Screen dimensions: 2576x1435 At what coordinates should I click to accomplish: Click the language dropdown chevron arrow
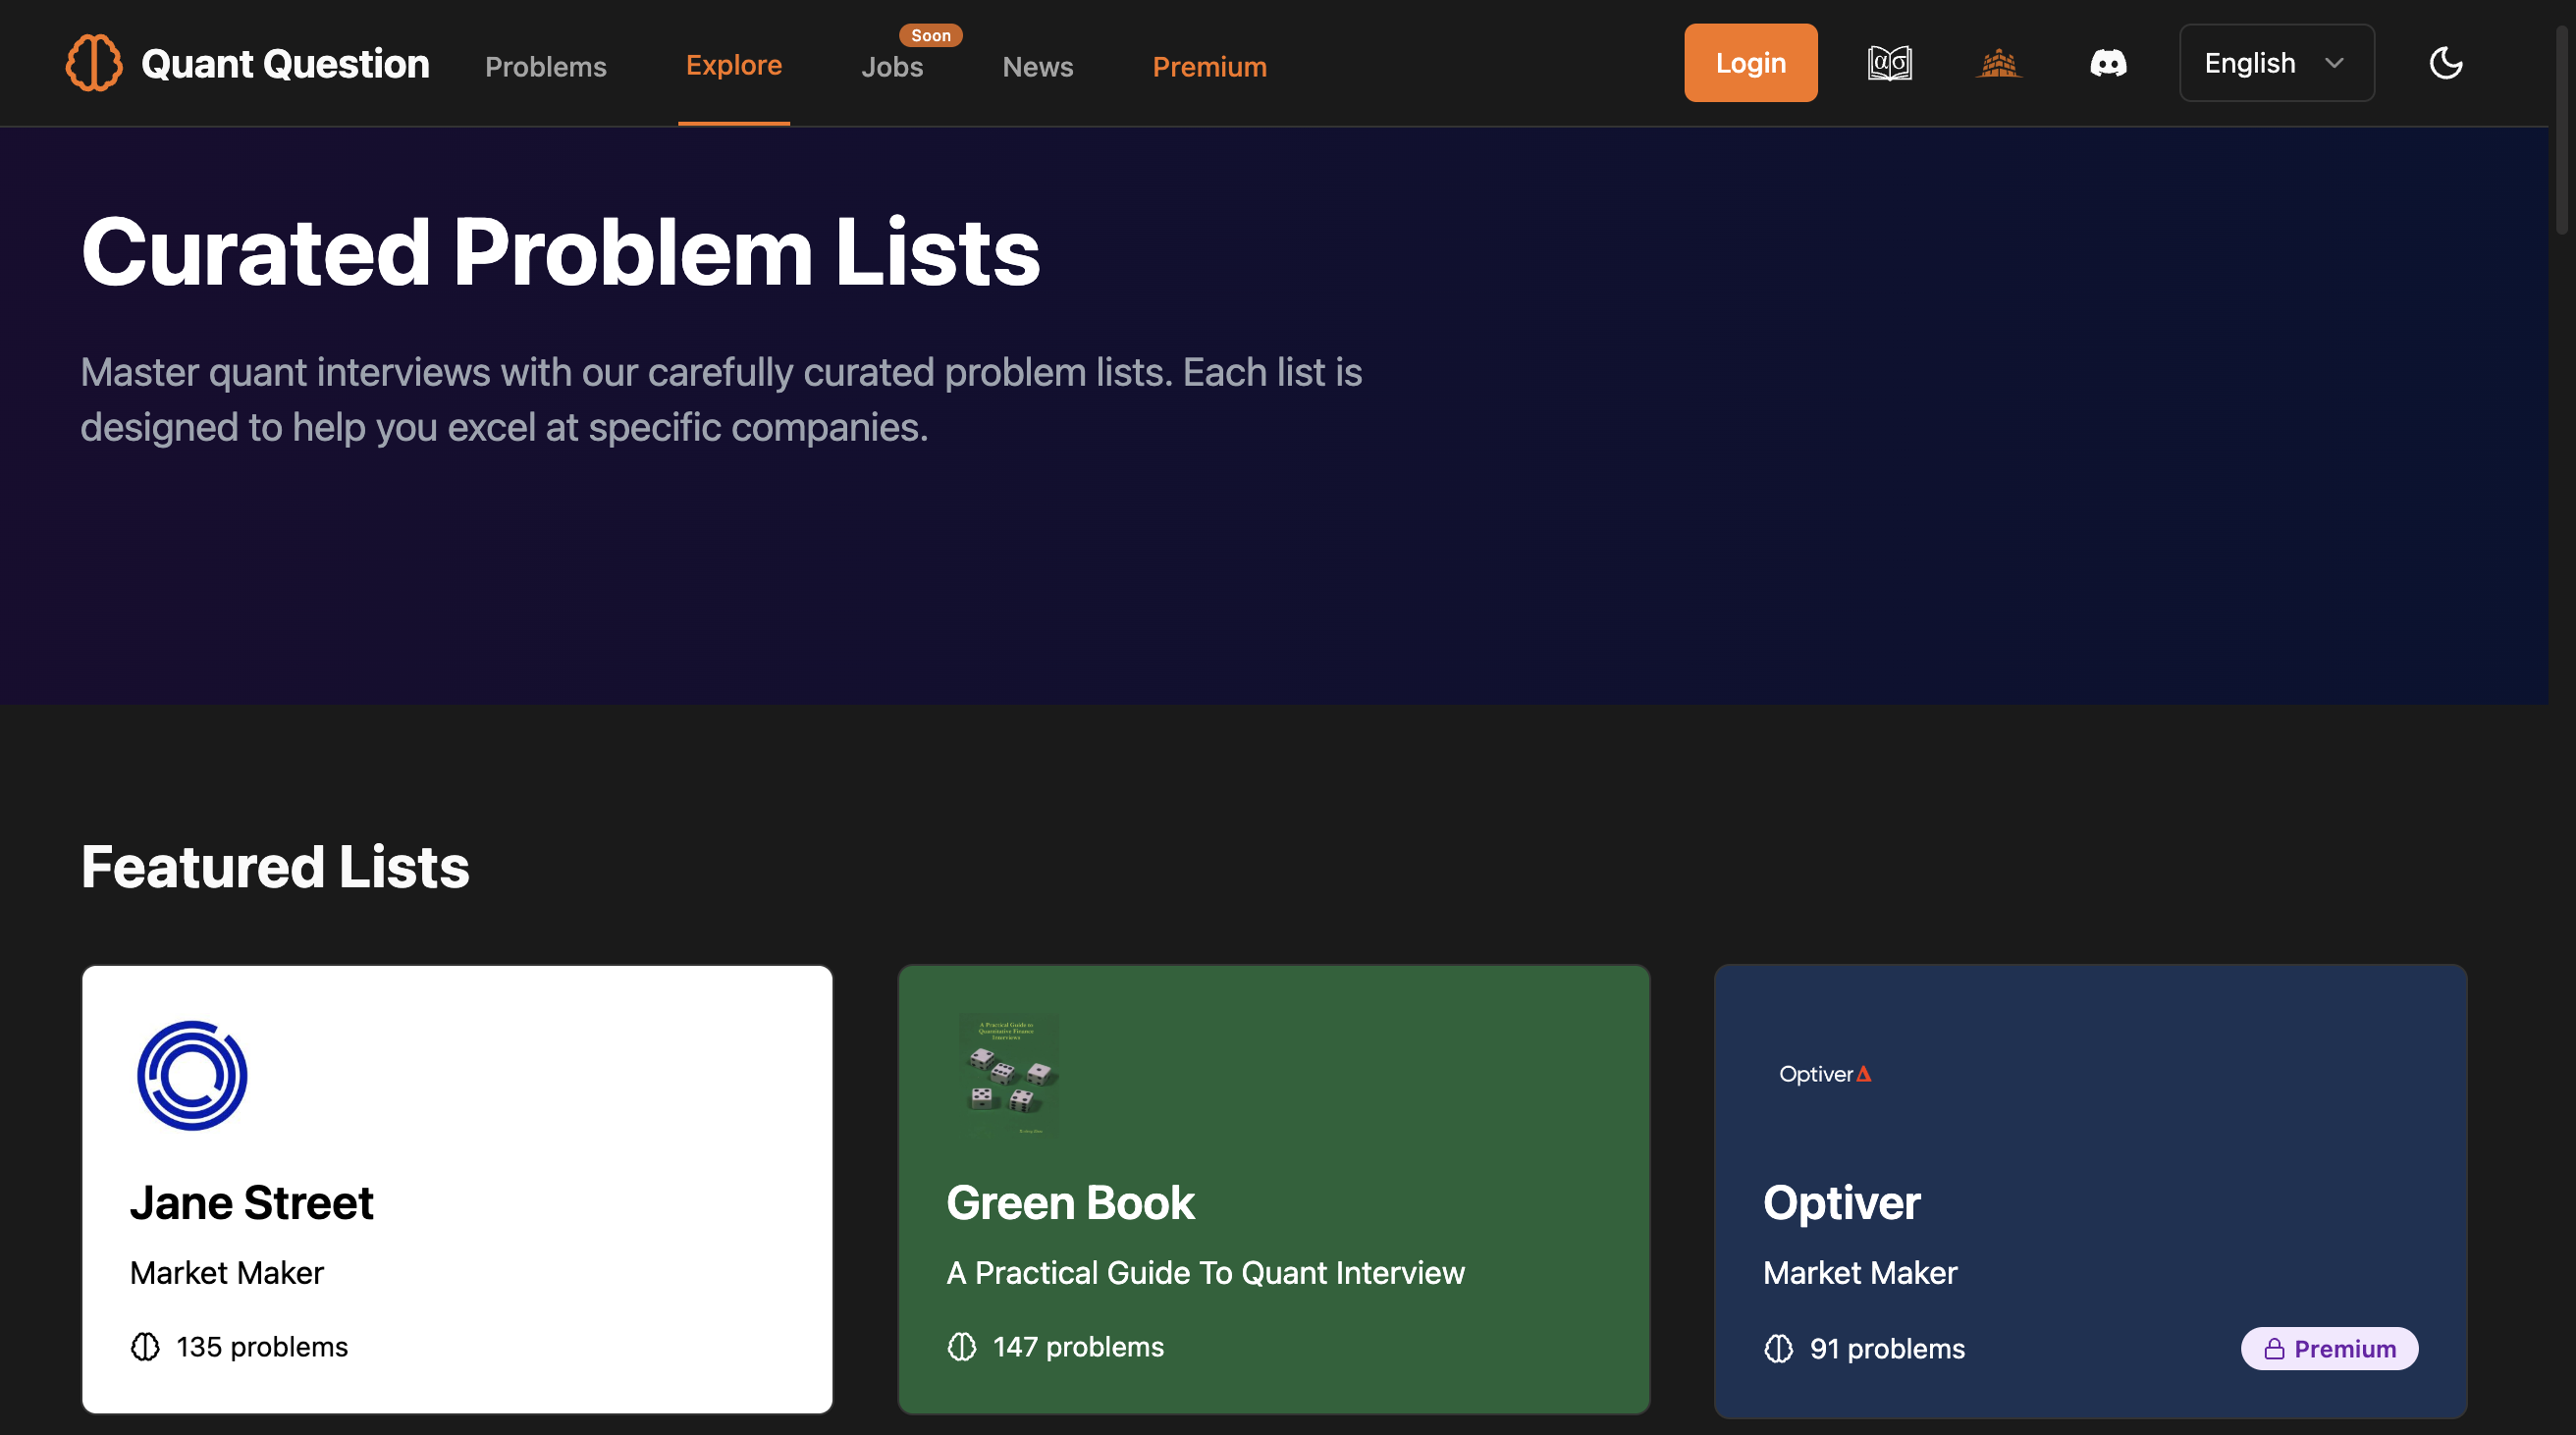click(x=2334, y=63)
